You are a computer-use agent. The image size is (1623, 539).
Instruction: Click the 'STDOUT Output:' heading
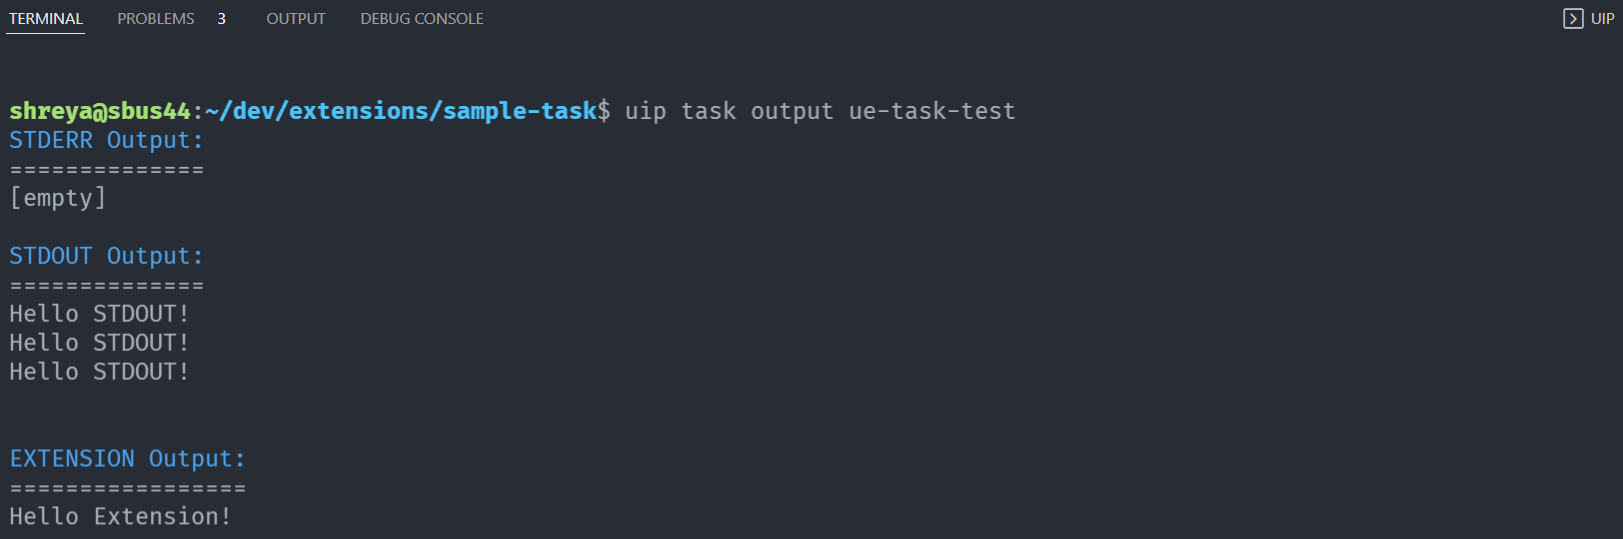[x=106, y=256]
